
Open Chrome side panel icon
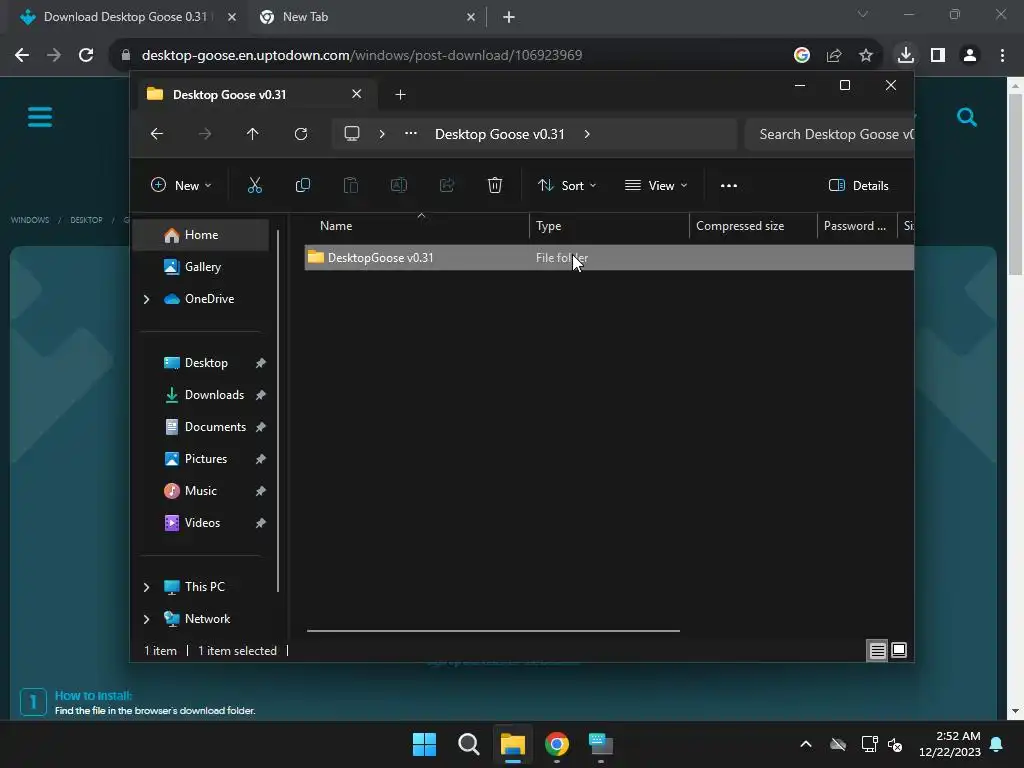click(x=938, y=56)
